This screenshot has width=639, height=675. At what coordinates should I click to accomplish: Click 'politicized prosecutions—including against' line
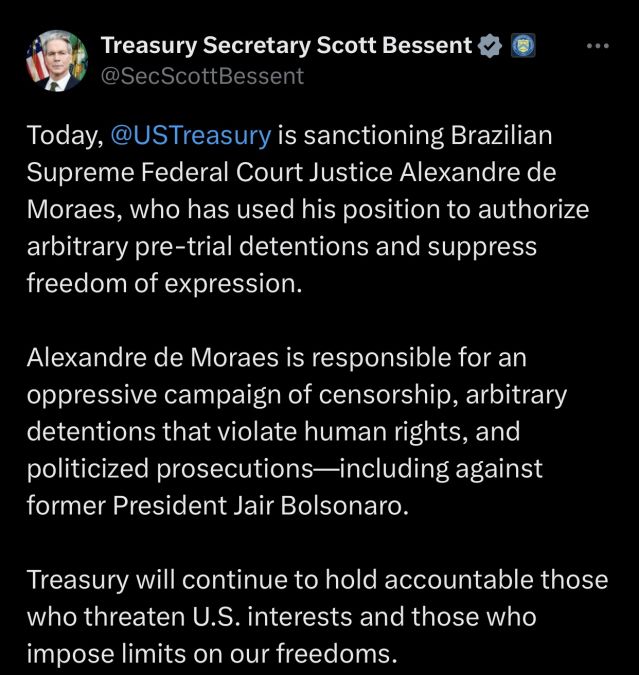click(285, 468)
